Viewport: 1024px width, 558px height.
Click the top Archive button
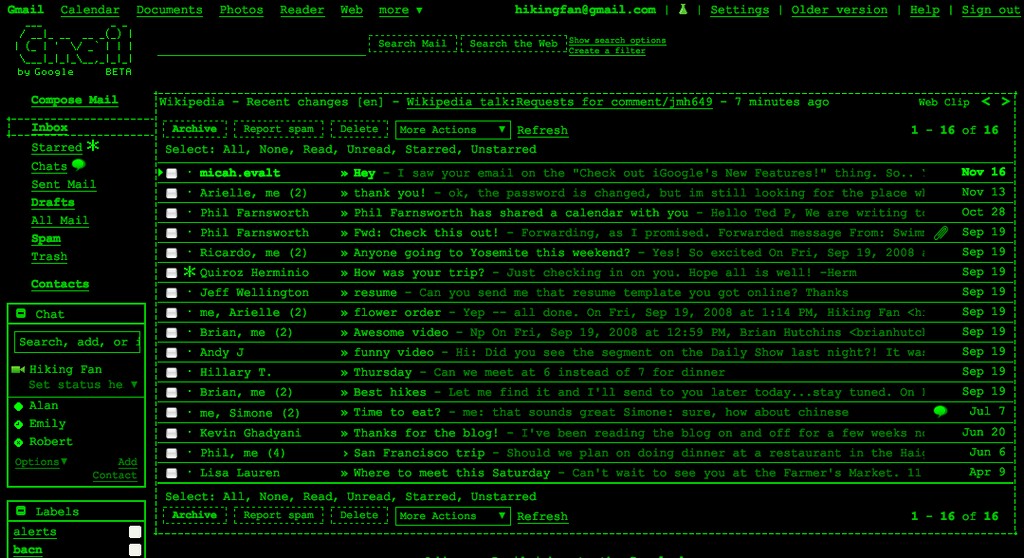[195, 129]
